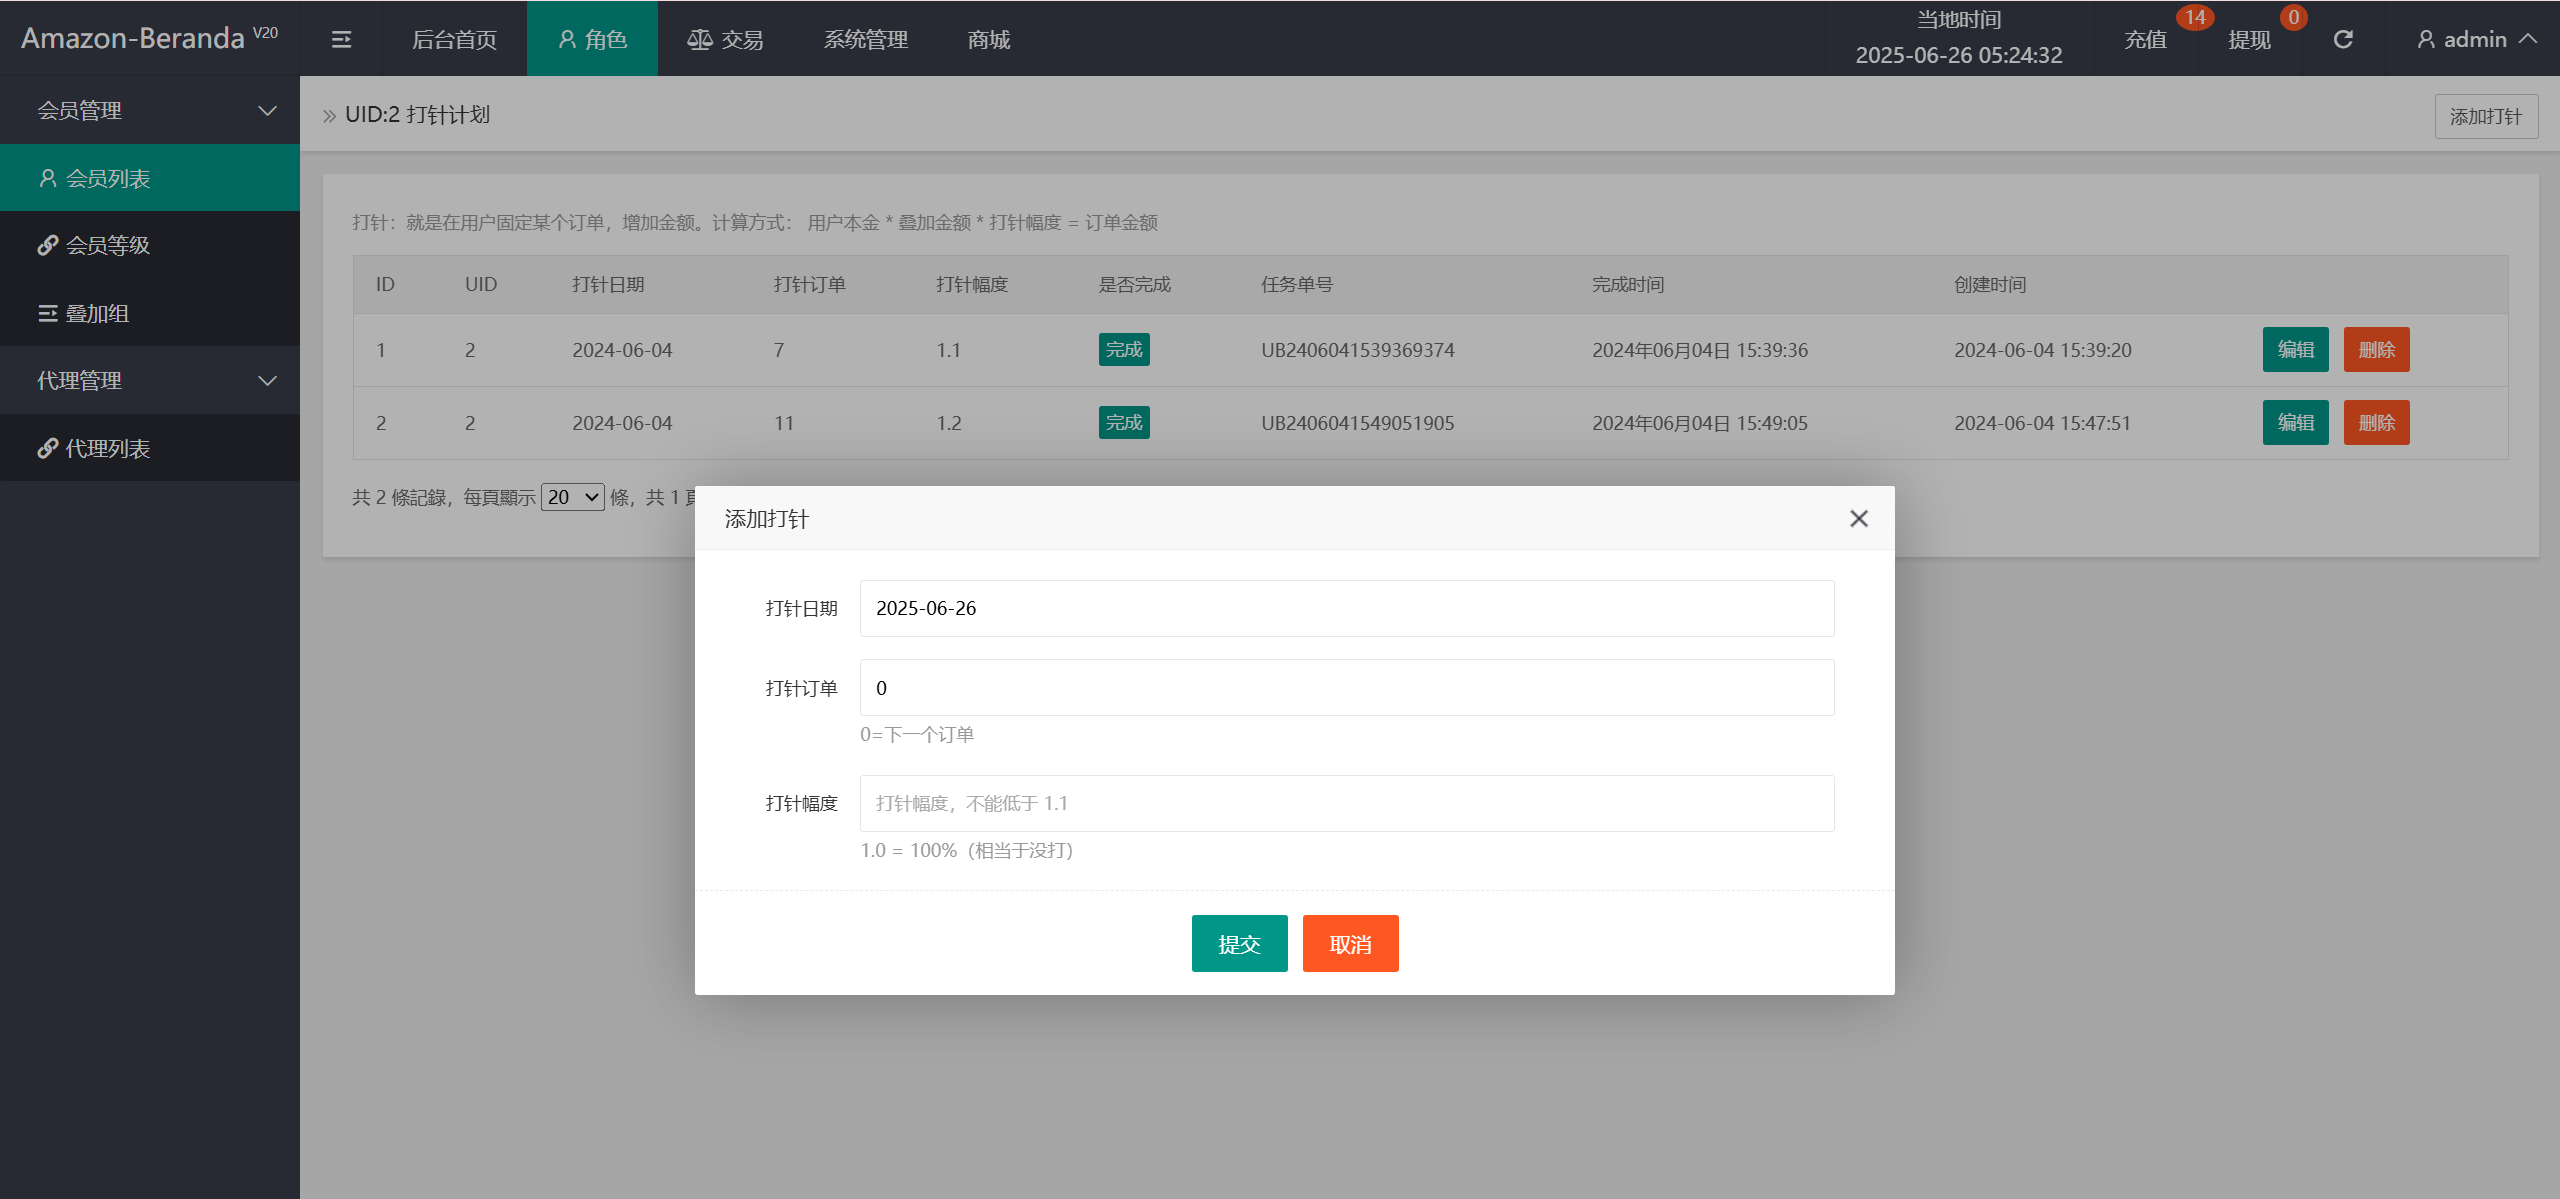Click the refresh icon in top bar
2560x1199 pixels.
2343,39
